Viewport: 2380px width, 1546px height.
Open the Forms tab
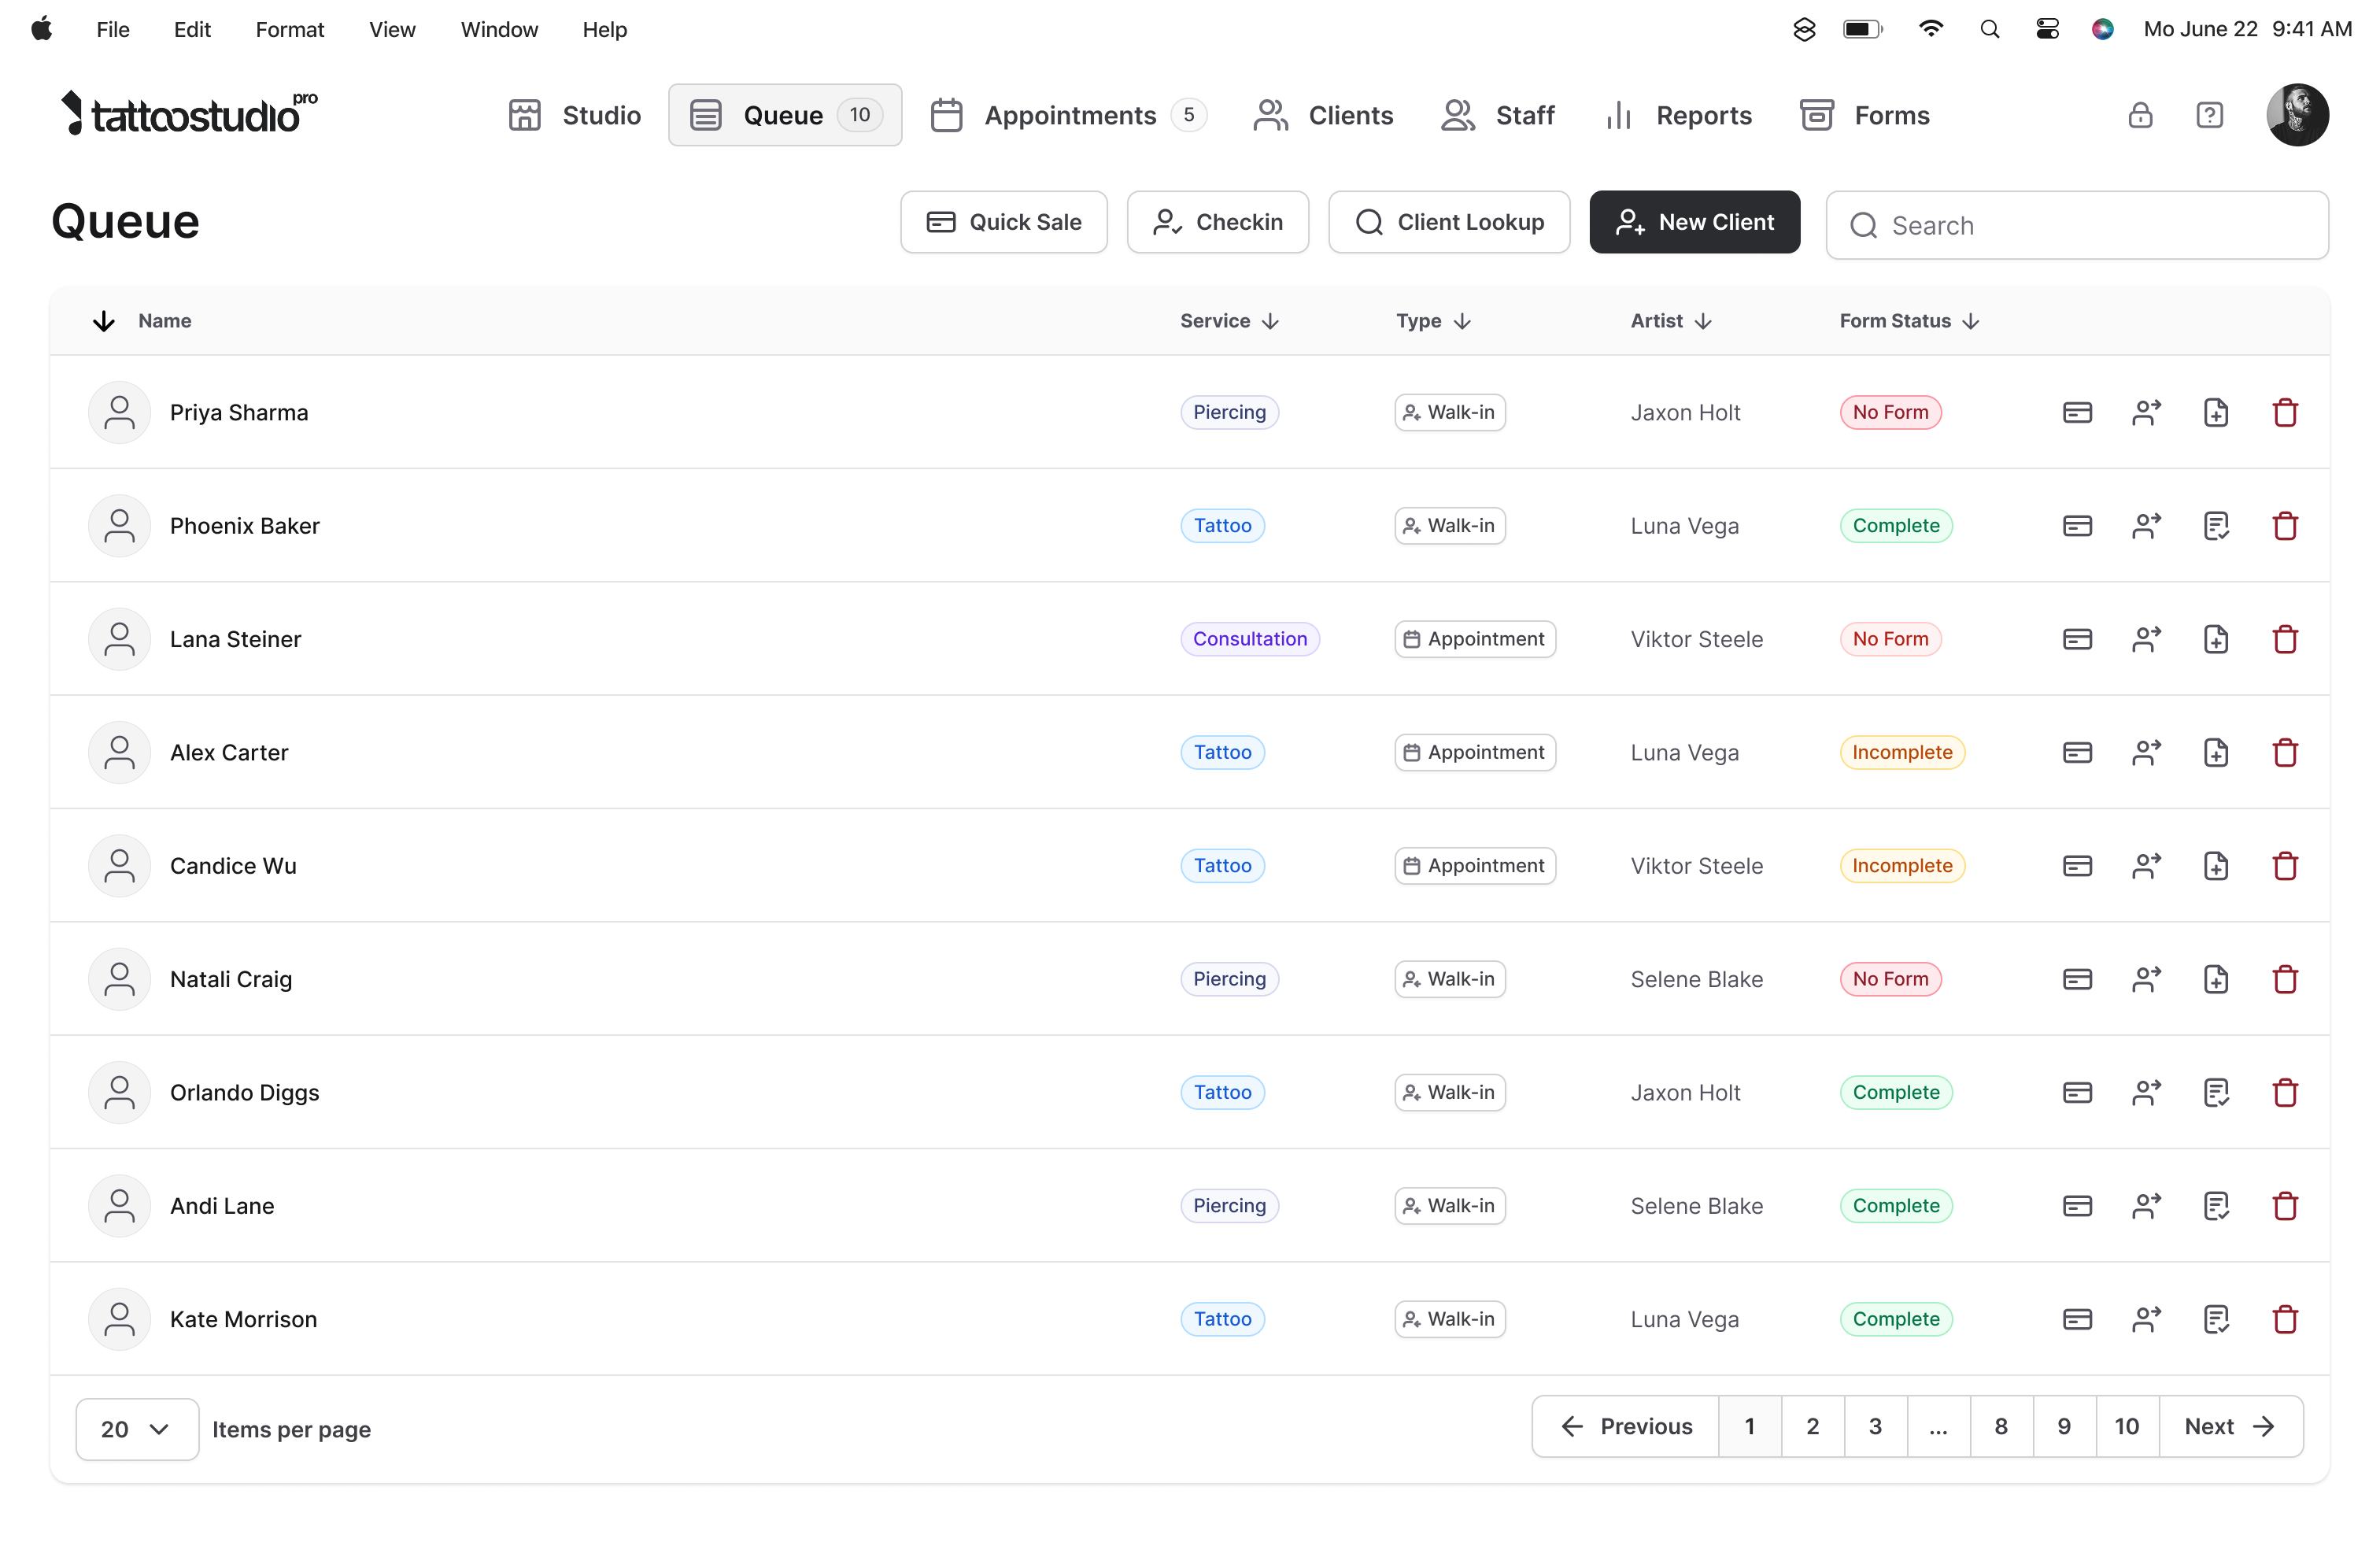point(1864,115)
